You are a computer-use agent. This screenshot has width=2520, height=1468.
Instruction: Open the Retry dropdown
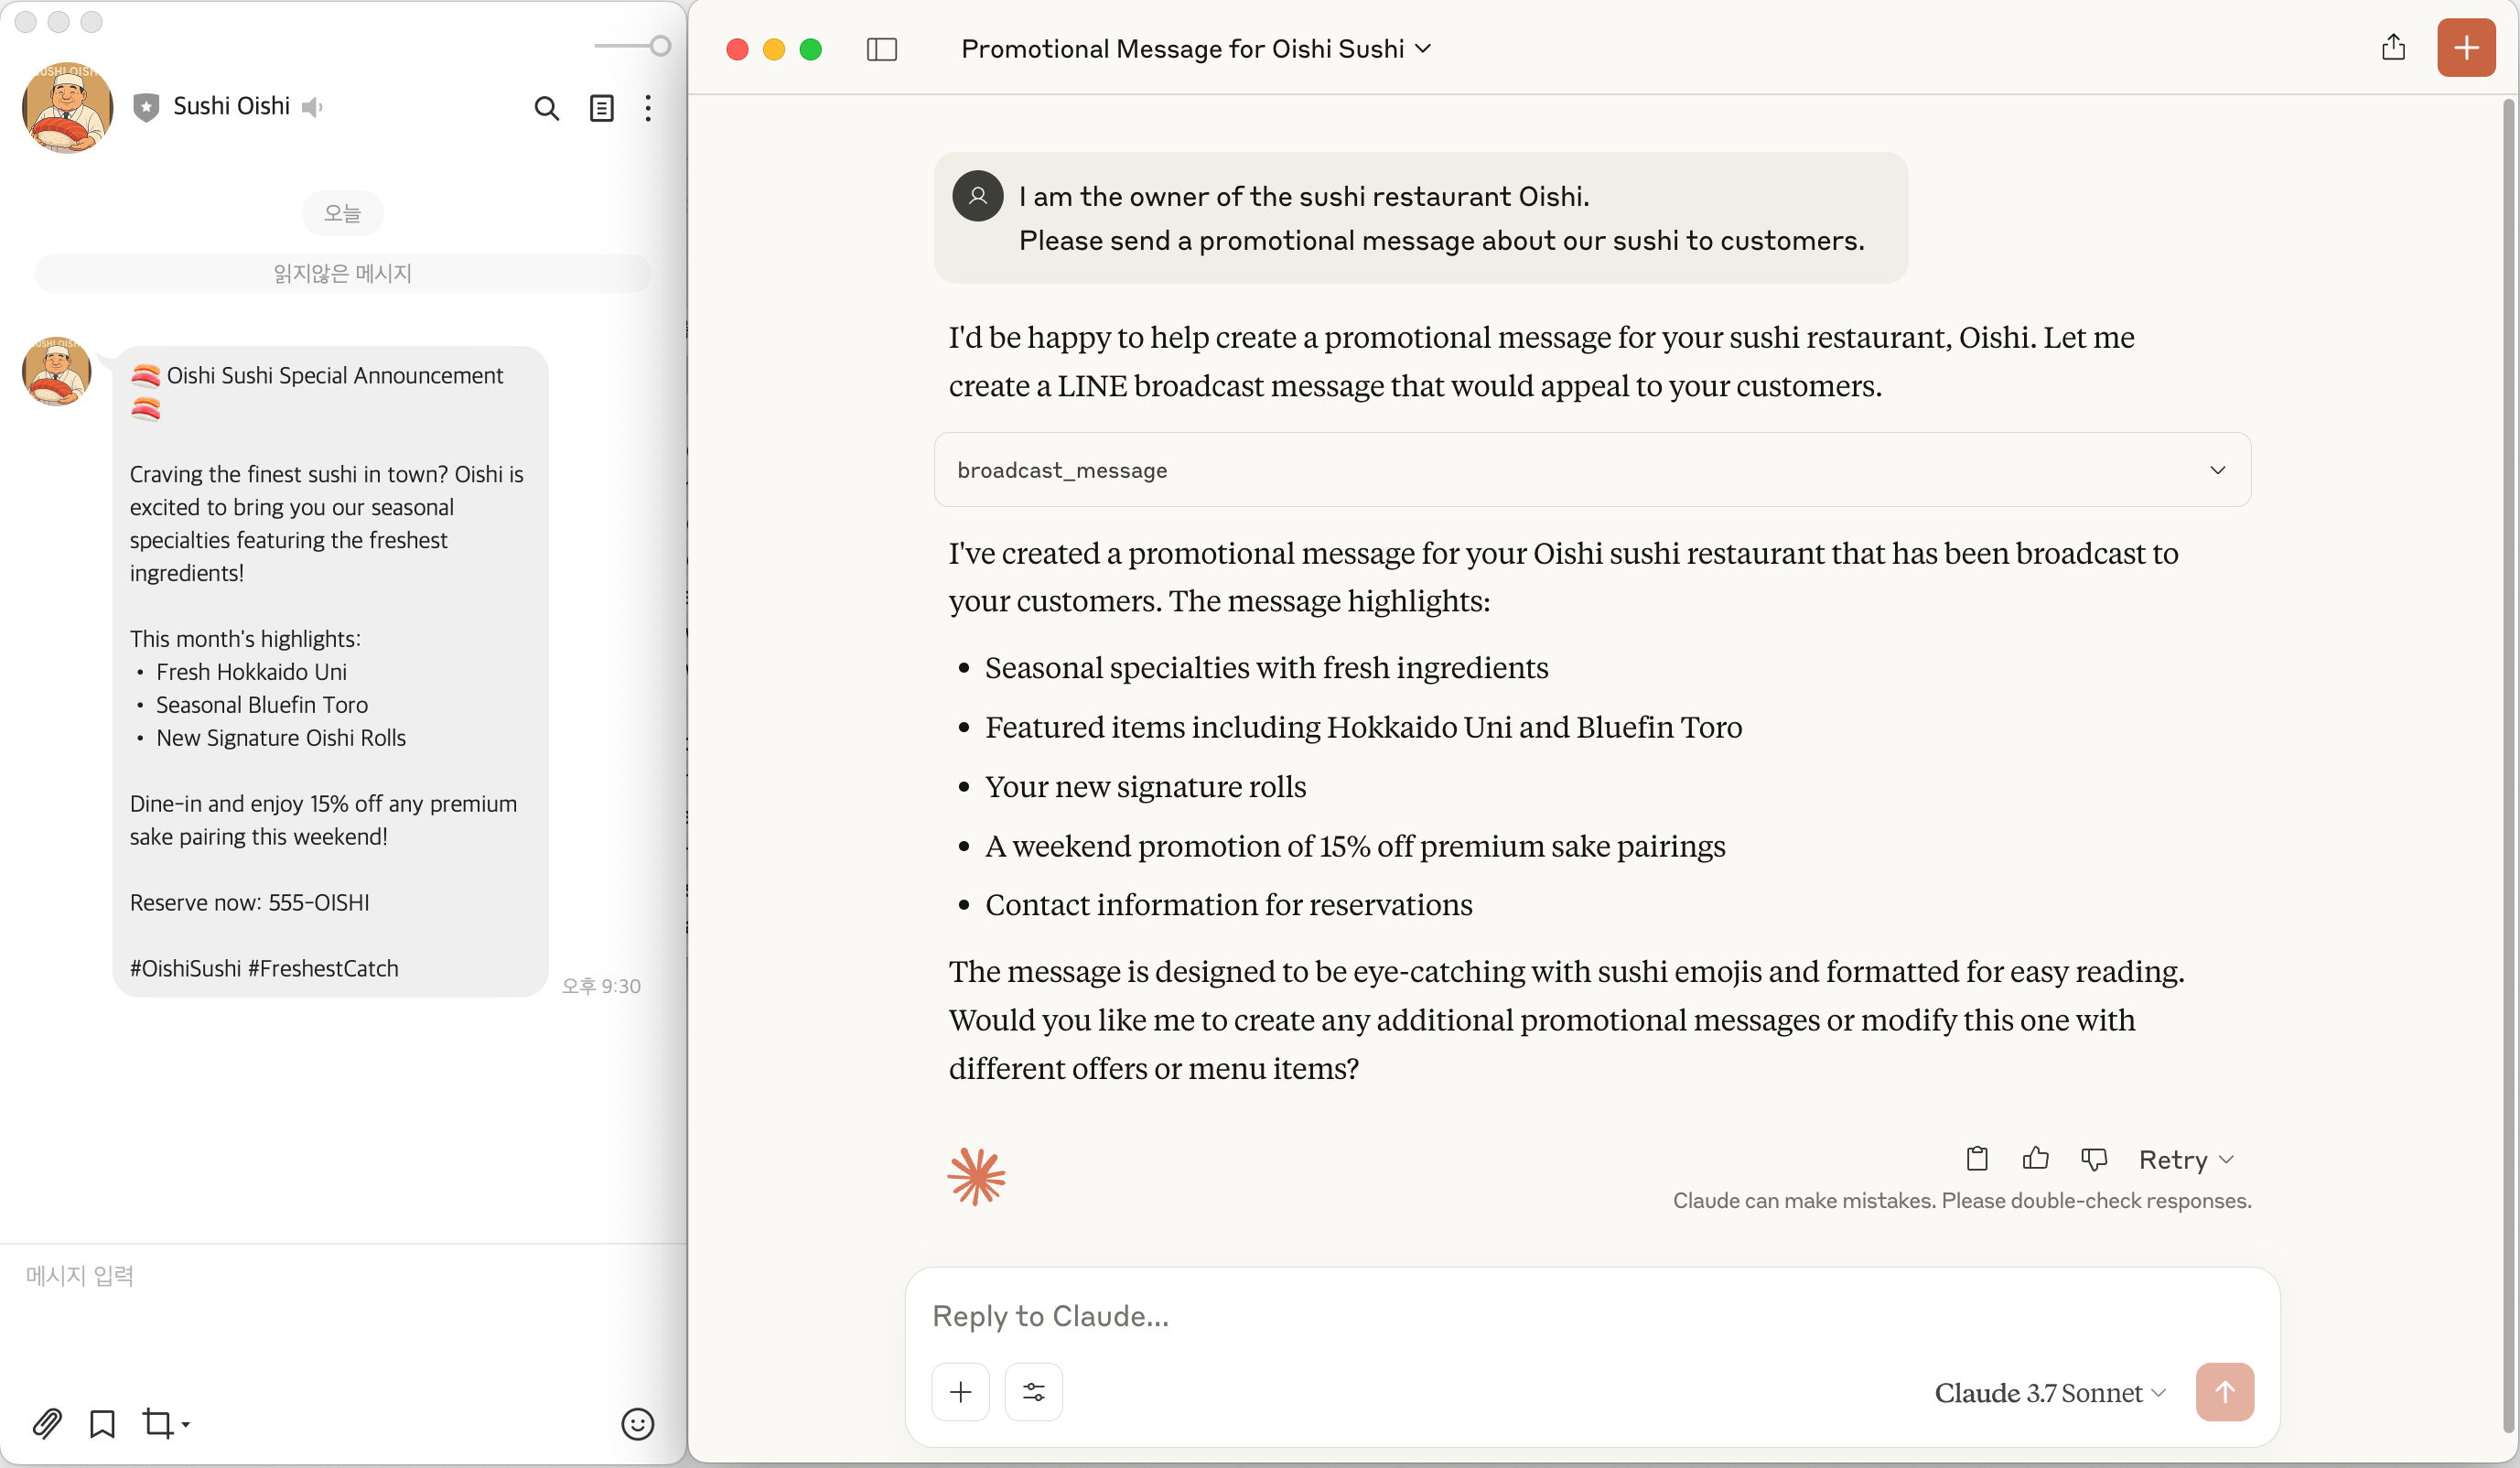click(x=2185, y=1159)
